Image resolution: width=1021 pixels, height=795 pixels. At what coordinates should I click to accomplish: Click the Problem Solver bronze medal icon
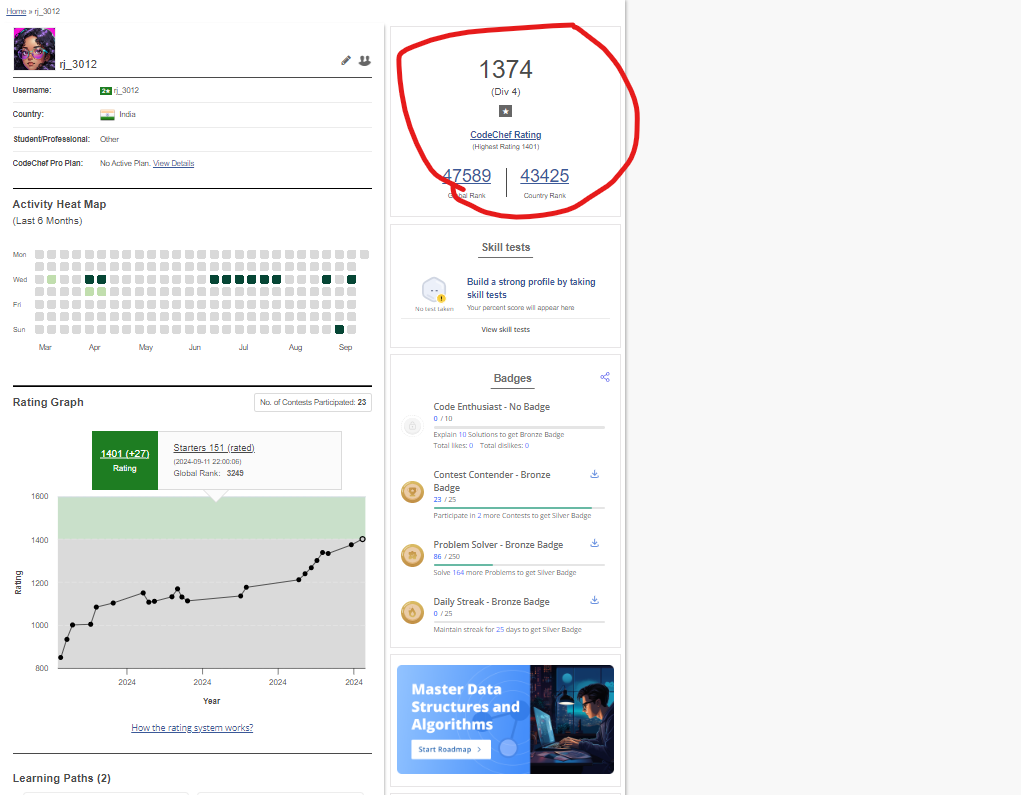[x=412, y=555]
